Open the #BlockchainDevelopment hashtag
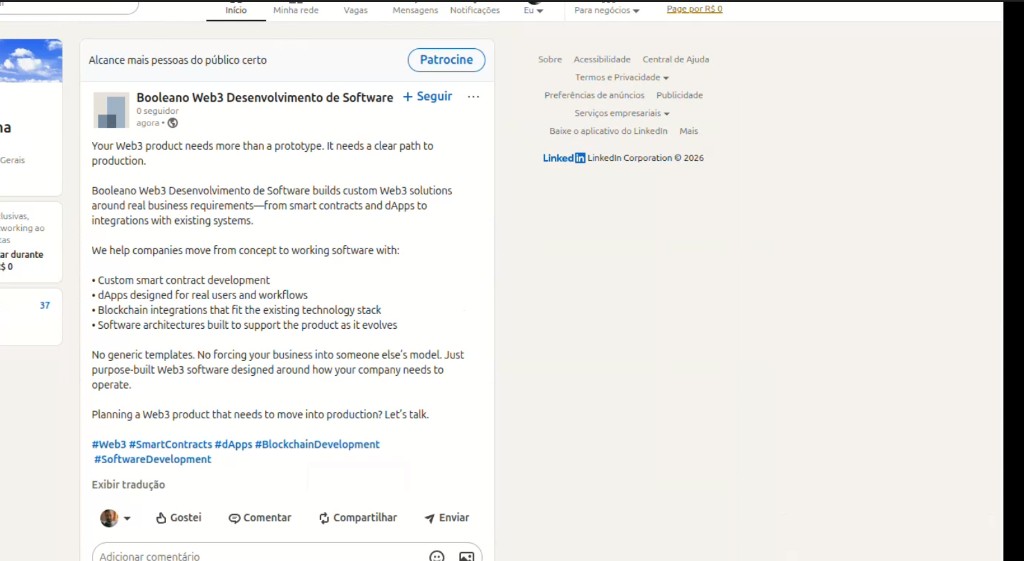 coord(317,445)
